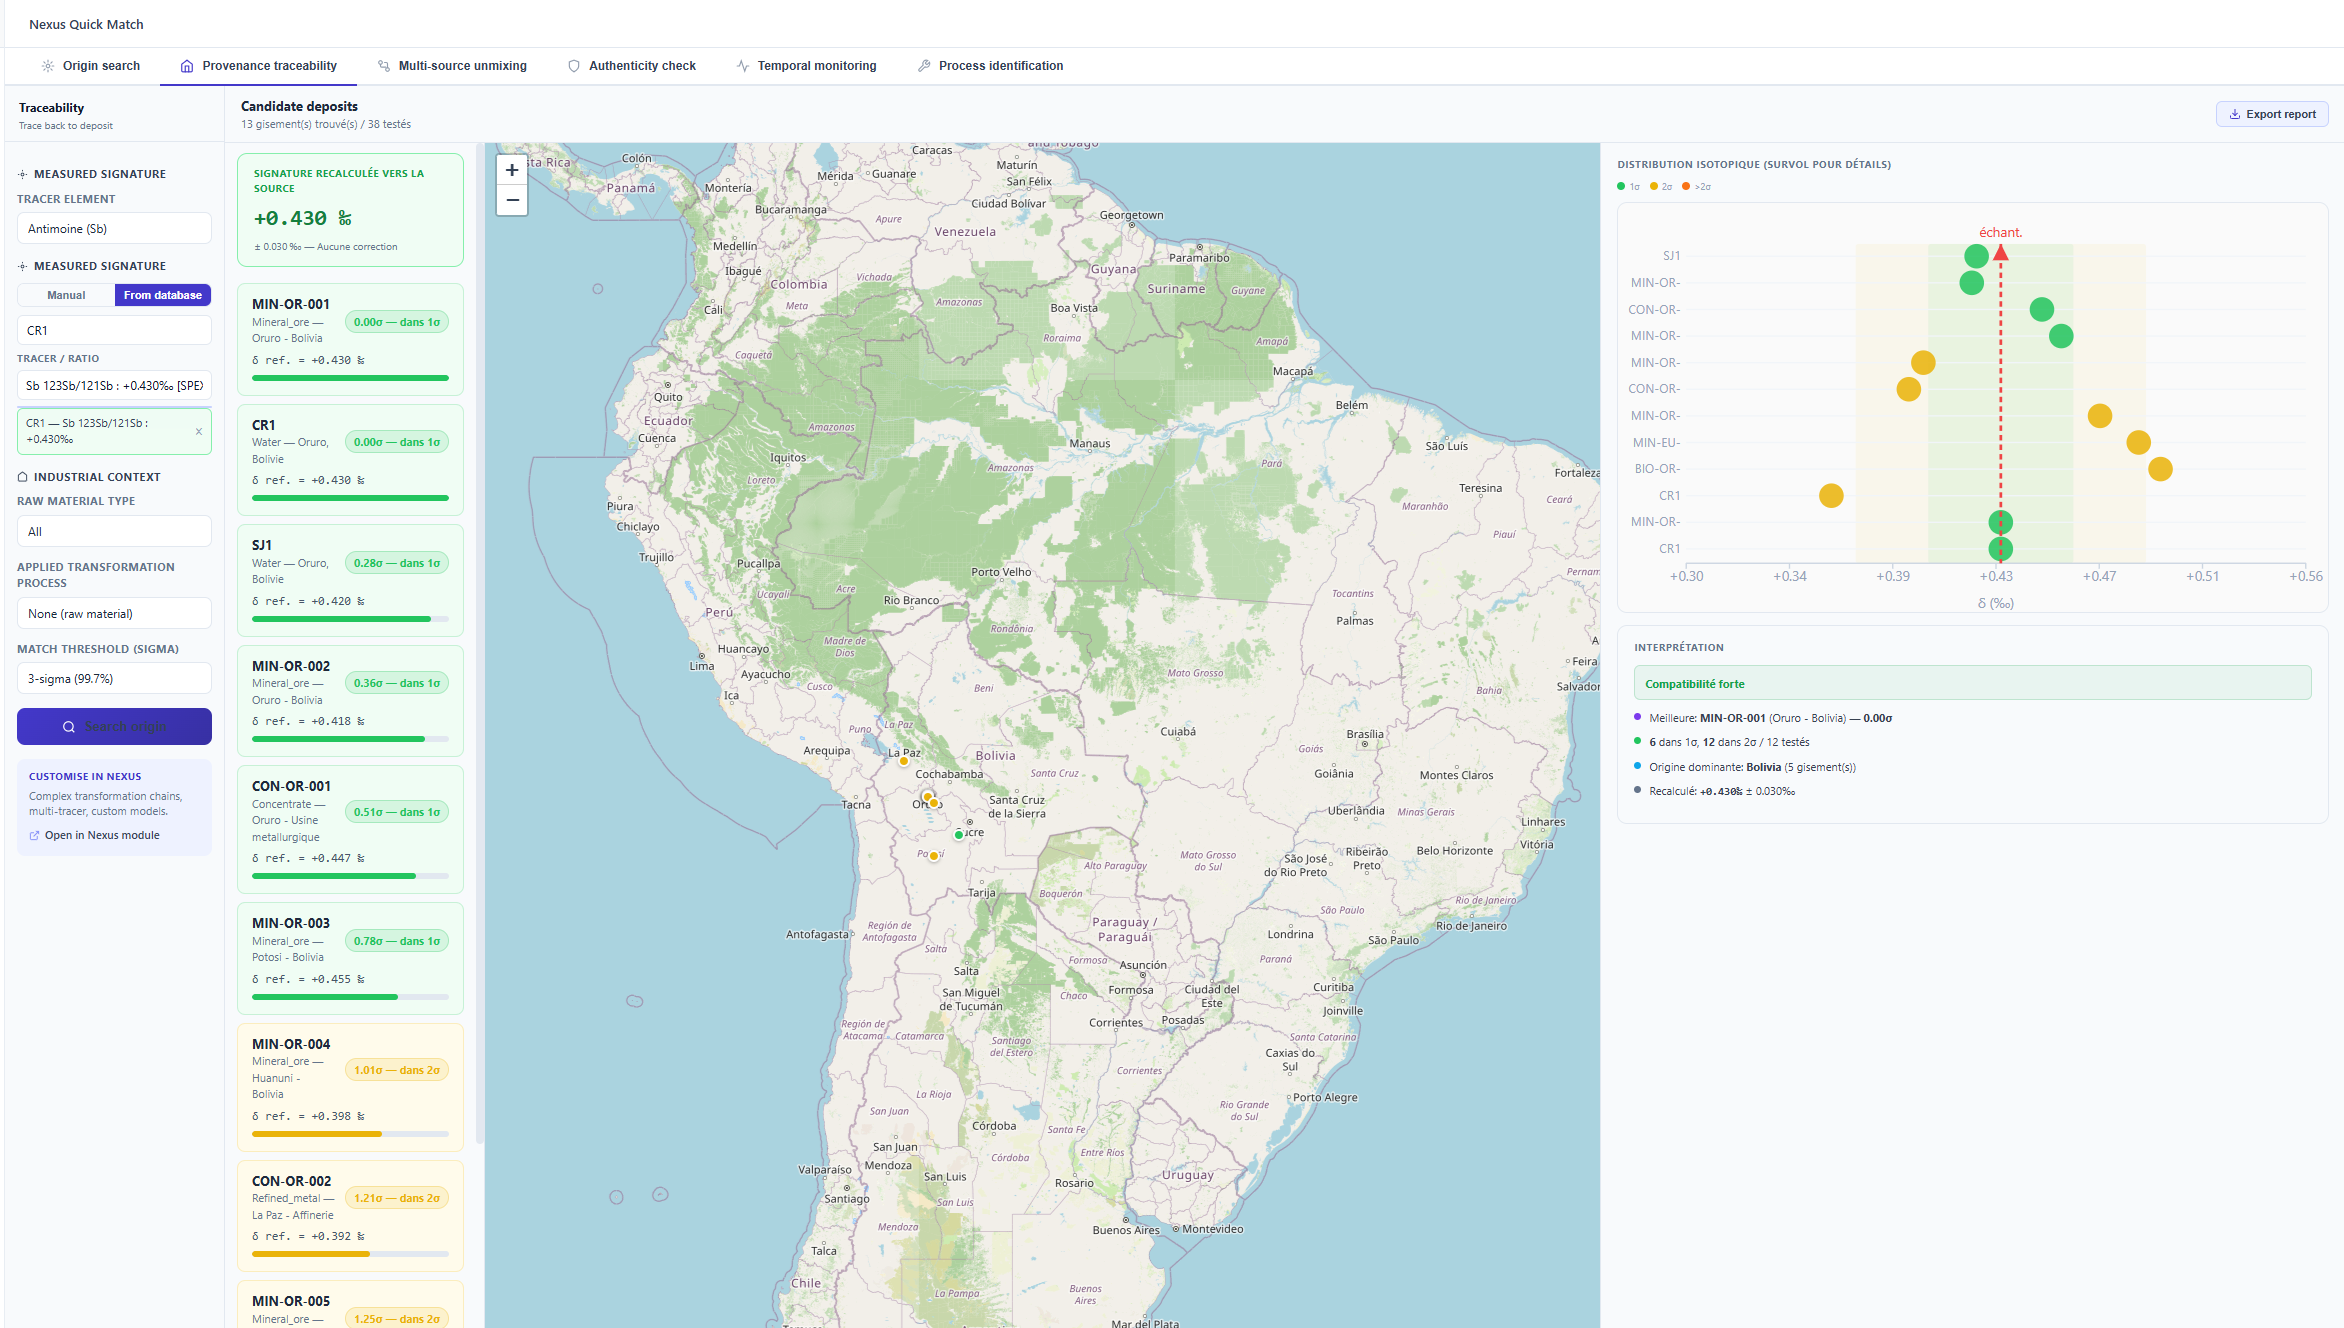Click the first Measured signature section icon

tap(23, 174)
